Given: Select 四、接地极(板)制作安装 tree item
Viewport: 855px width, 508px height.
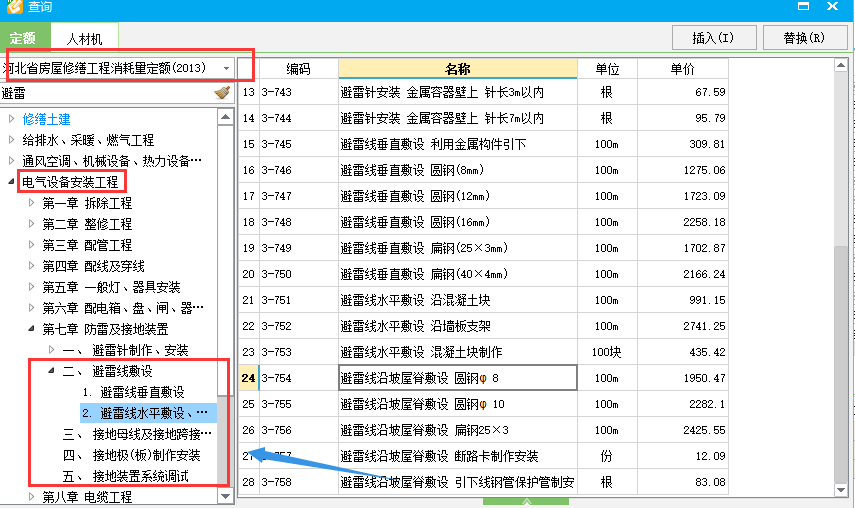Looking at the screenshot, I should (131, 455).
